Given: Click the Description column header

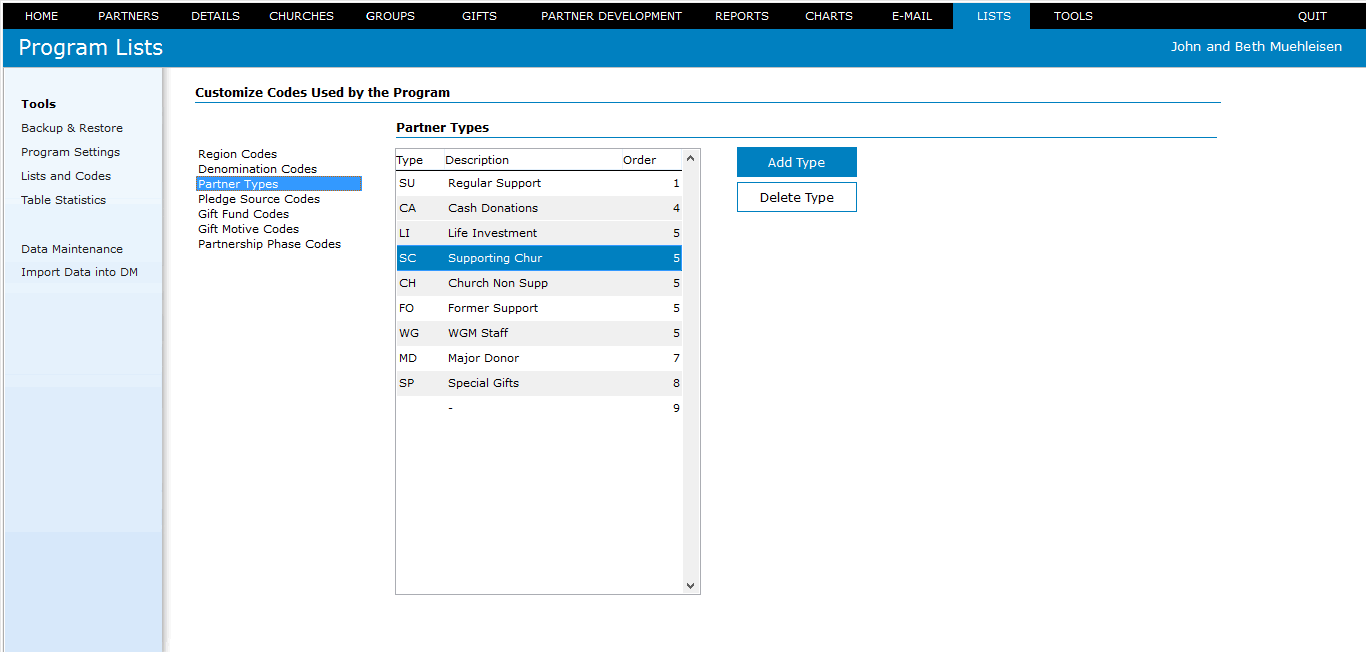Looking at the screenshot, I should click(477, 160).
